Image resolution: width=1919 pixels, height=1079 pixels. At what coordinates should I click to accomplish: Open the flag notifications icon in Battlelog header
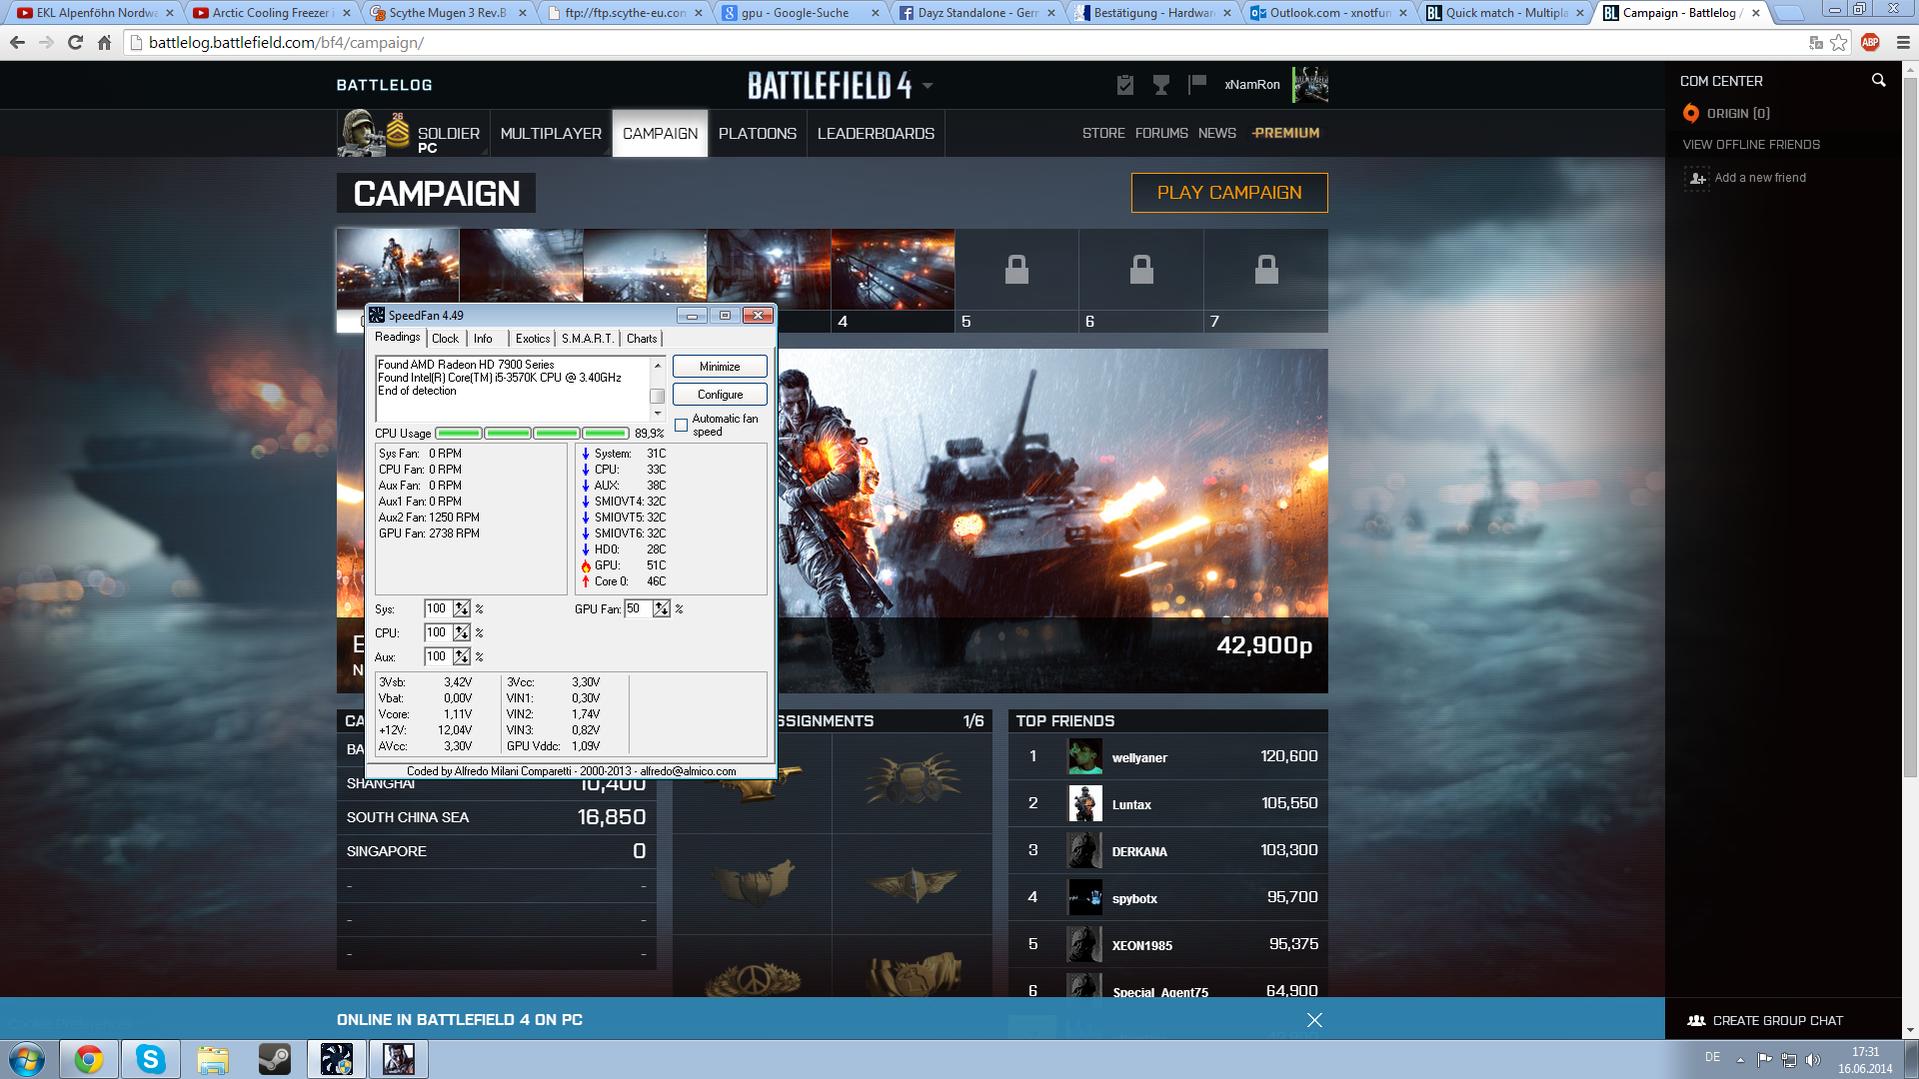pyautogui.click(x=1197, y=85)
